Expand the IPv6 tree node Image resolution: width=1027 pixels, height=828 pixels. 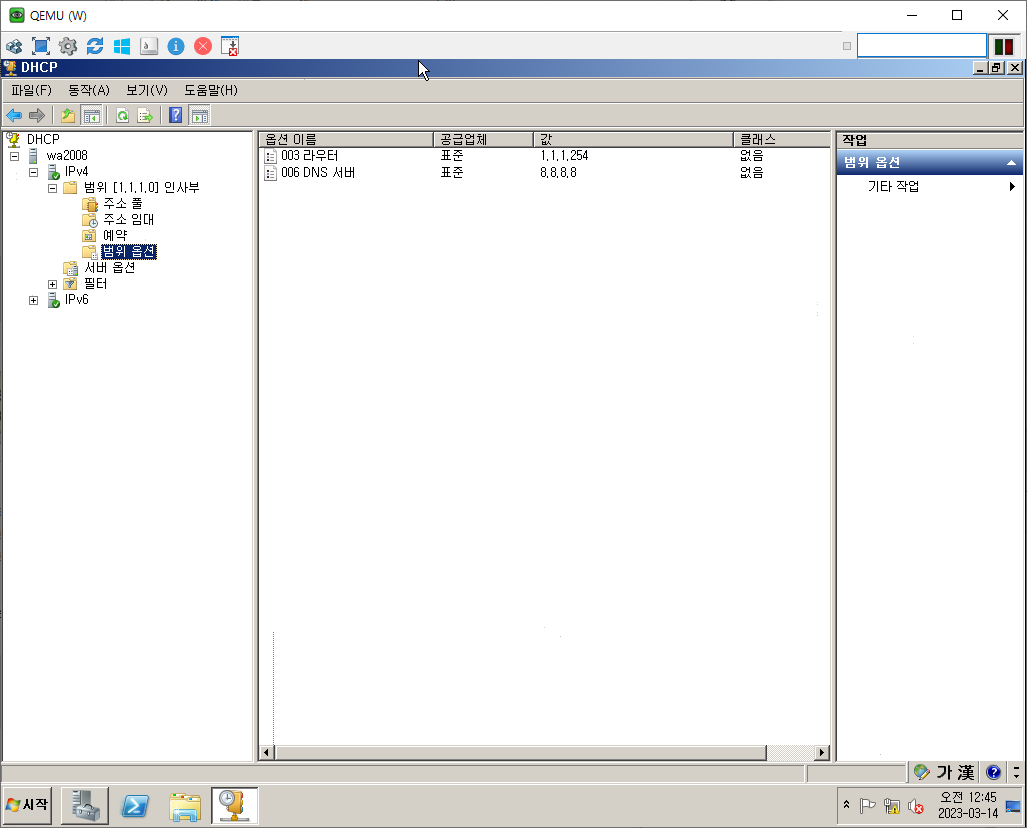pos(33,301)
